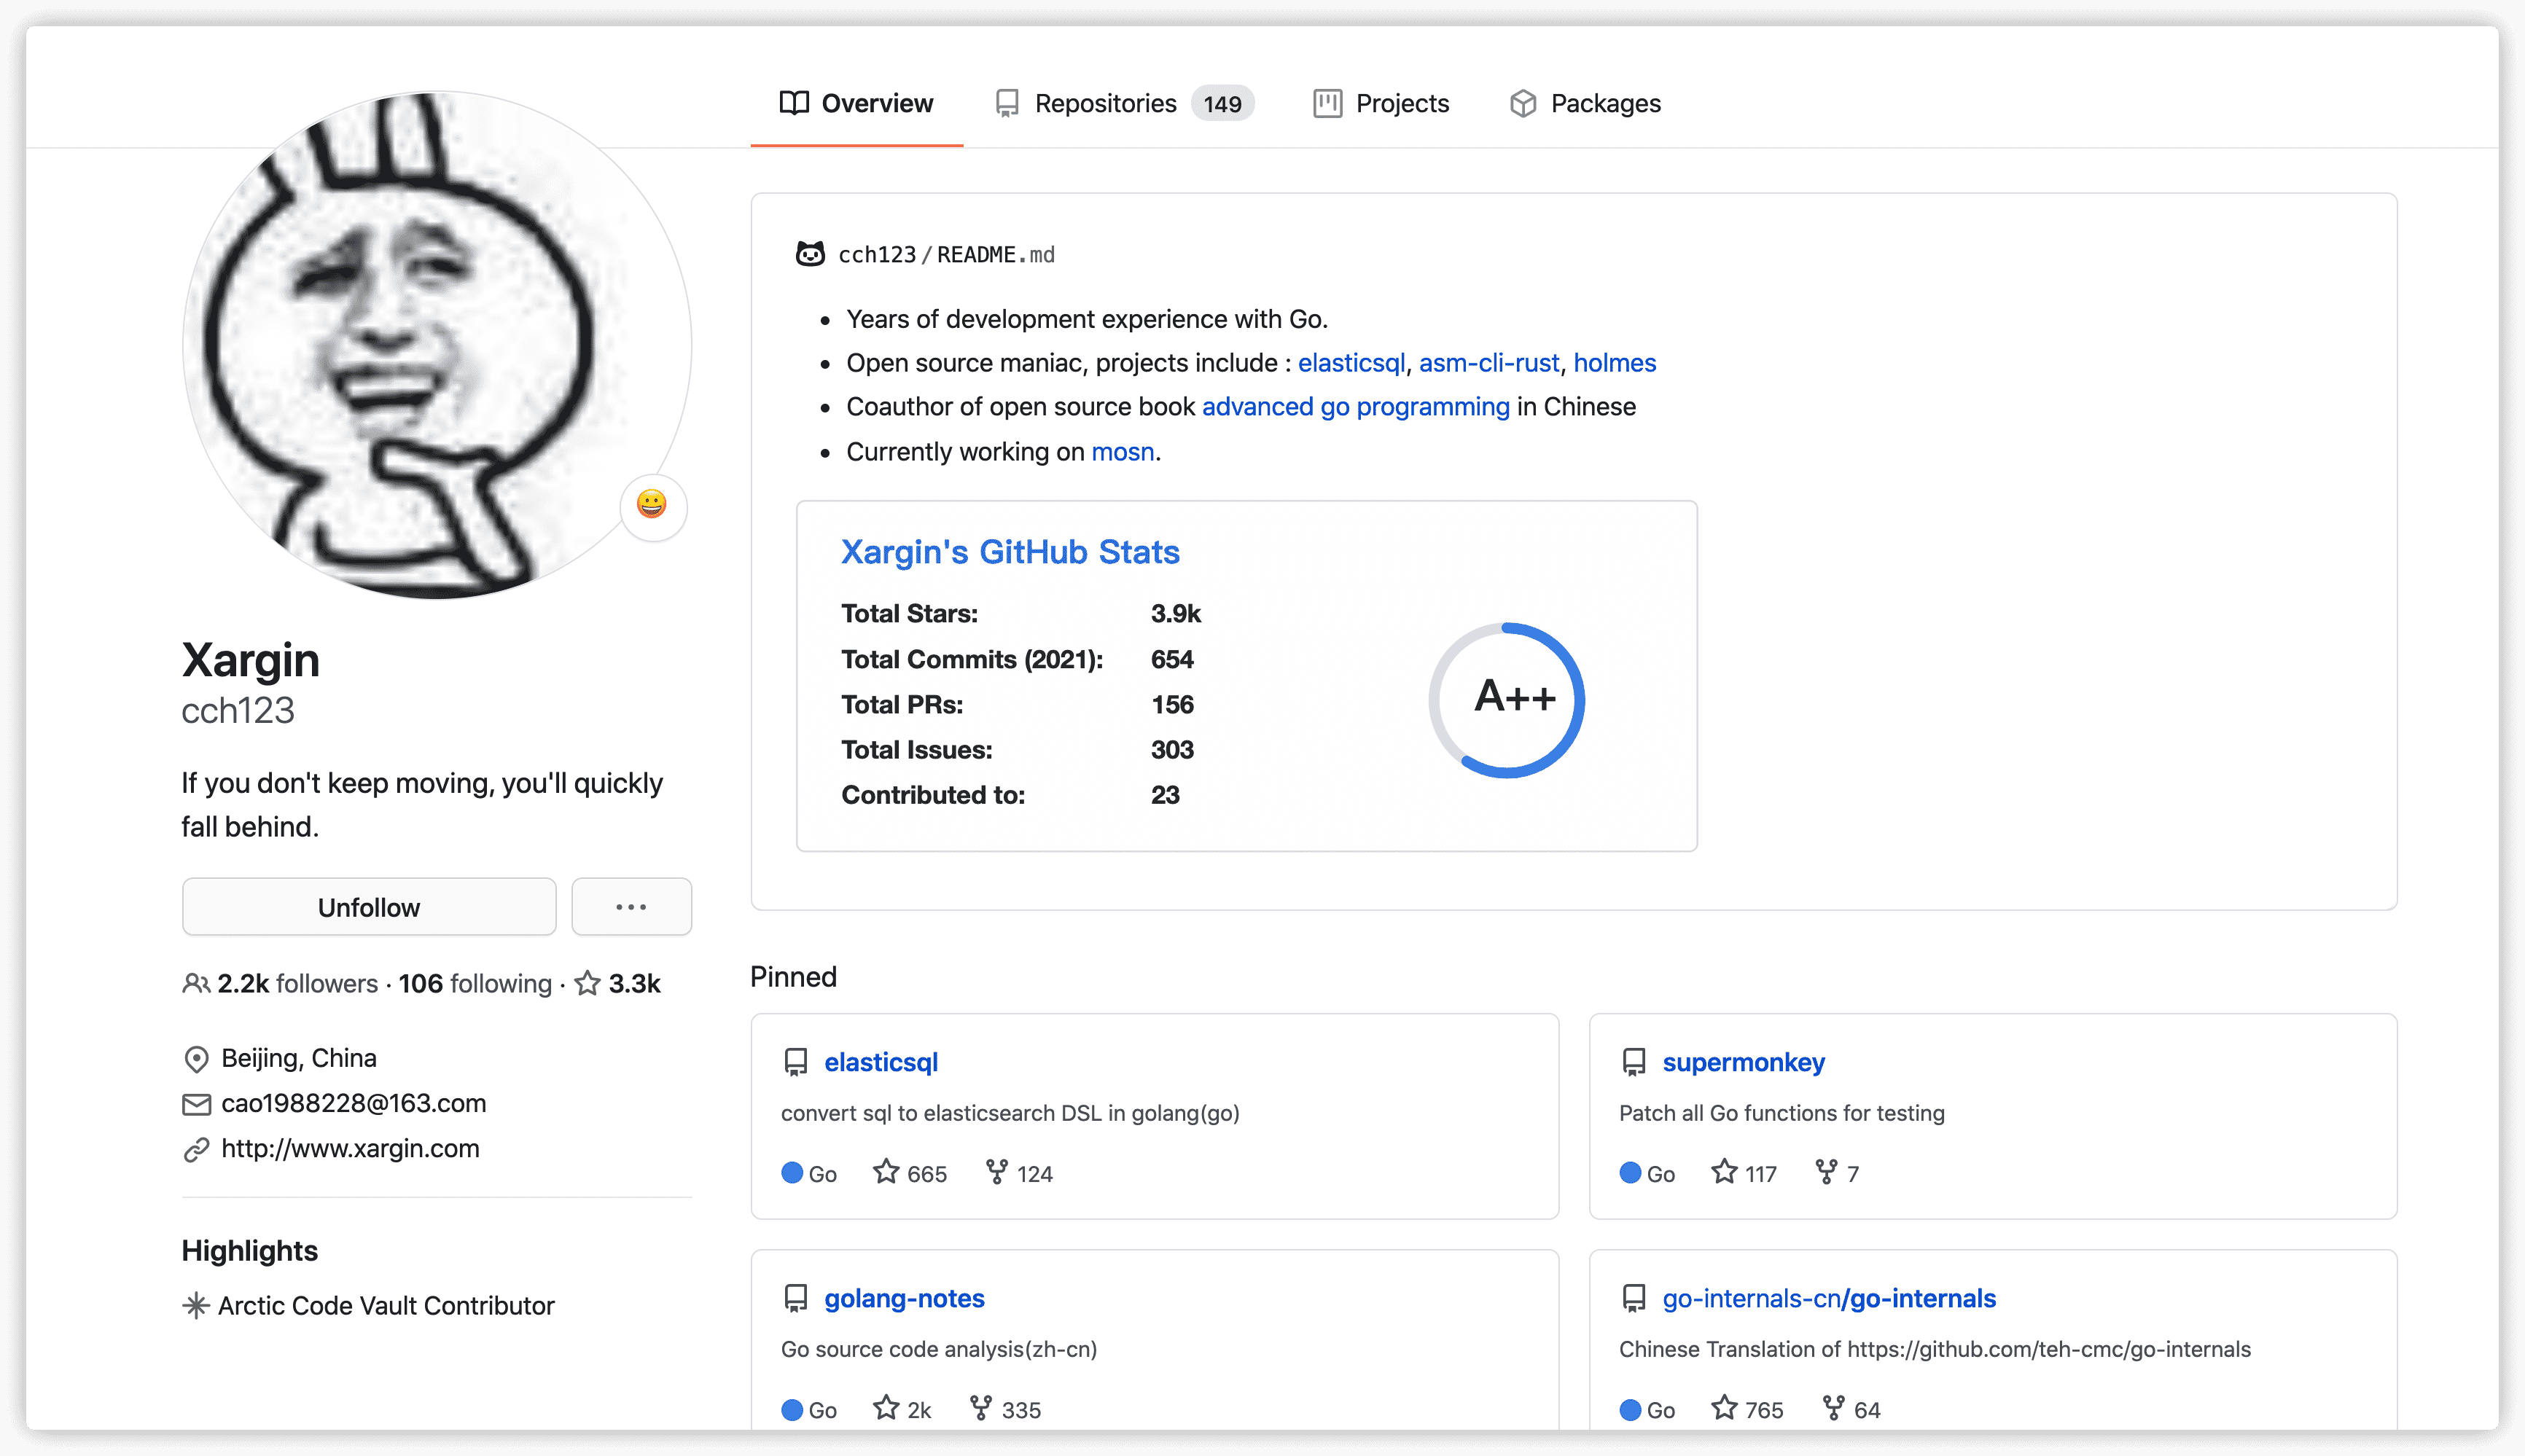Click the Unfollow button

(369, 907)
